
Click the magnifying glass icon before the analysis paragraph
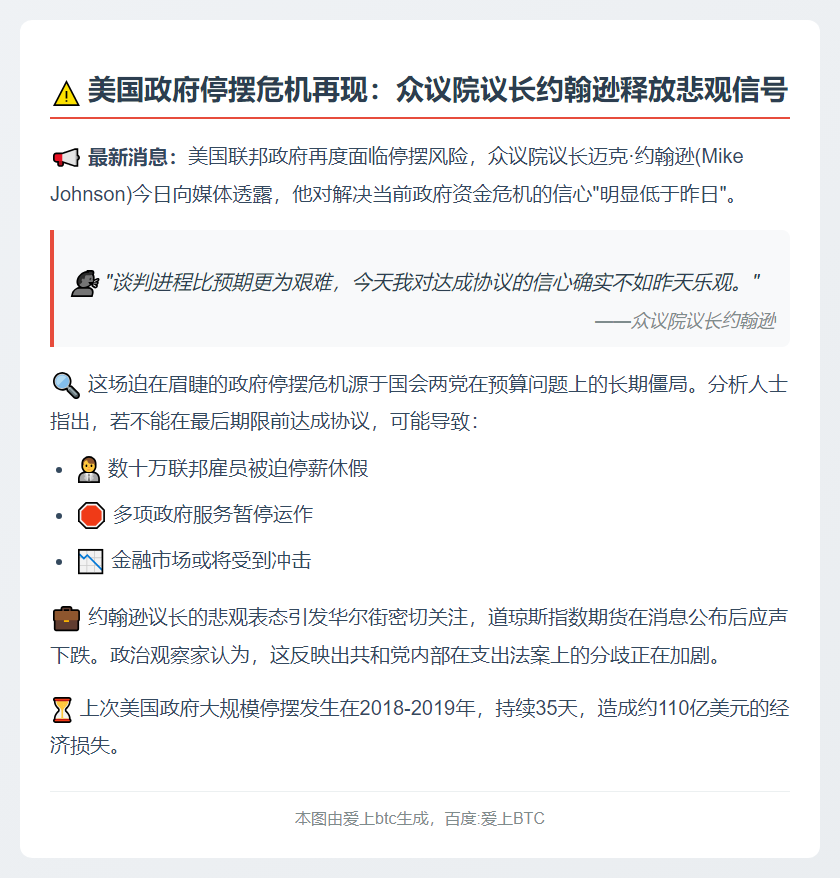coord(64,381)
